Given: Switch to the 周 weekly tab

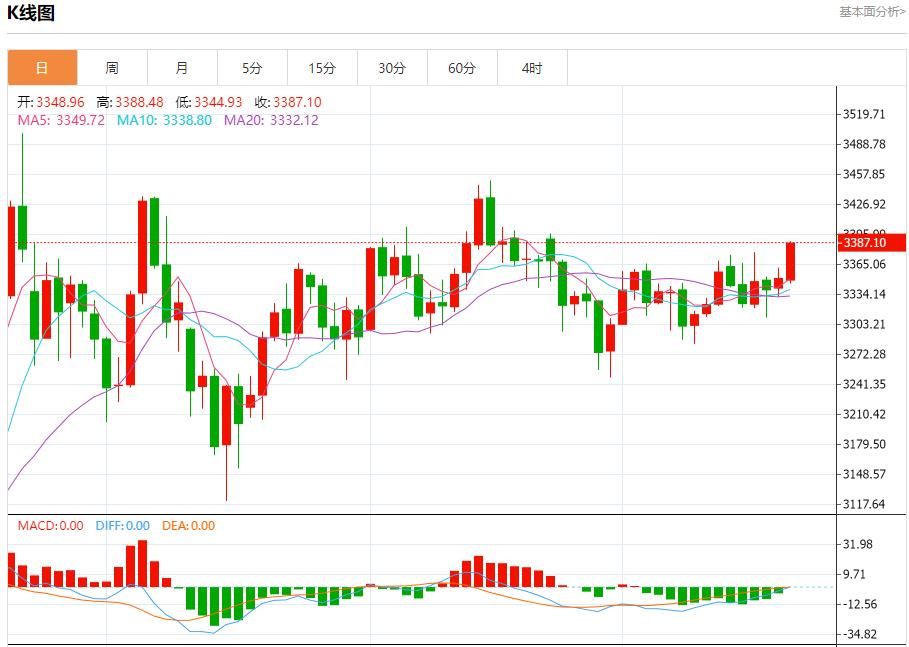Looking at the screenshot, I should (112, 68).
